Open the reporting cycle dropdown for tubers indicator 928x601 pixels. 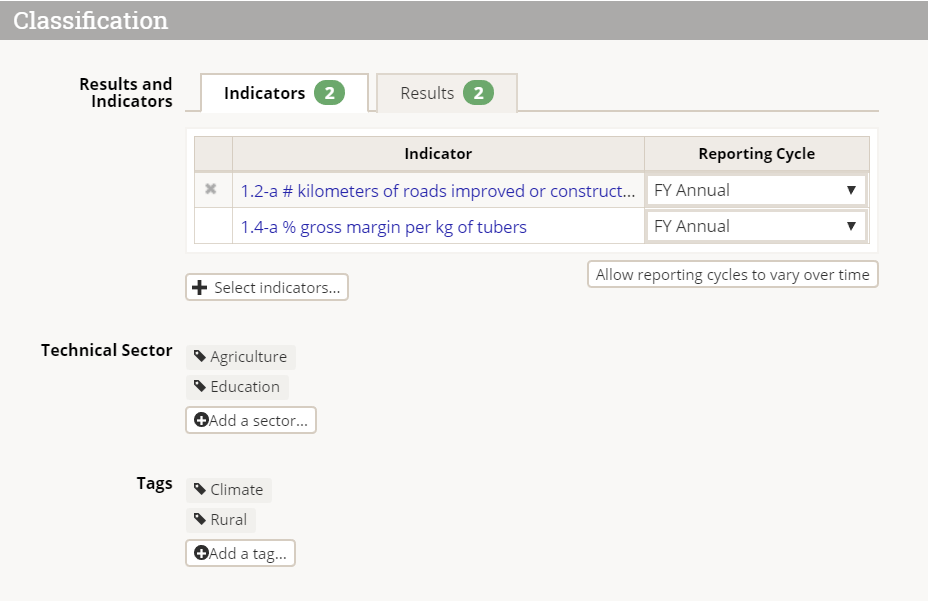(756, 226)
